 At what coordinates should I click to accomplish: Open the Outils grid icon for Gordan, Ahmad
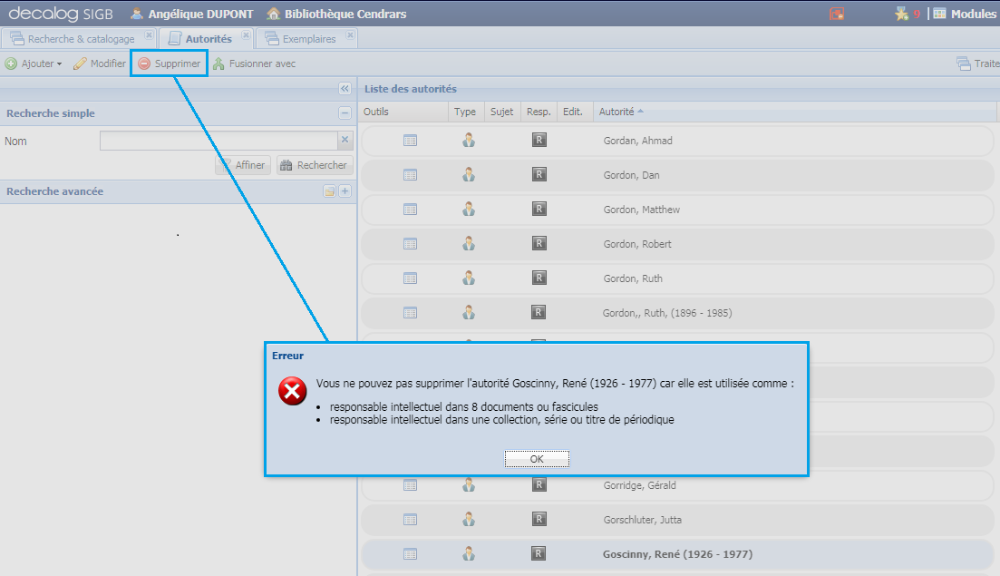[410, 140]
